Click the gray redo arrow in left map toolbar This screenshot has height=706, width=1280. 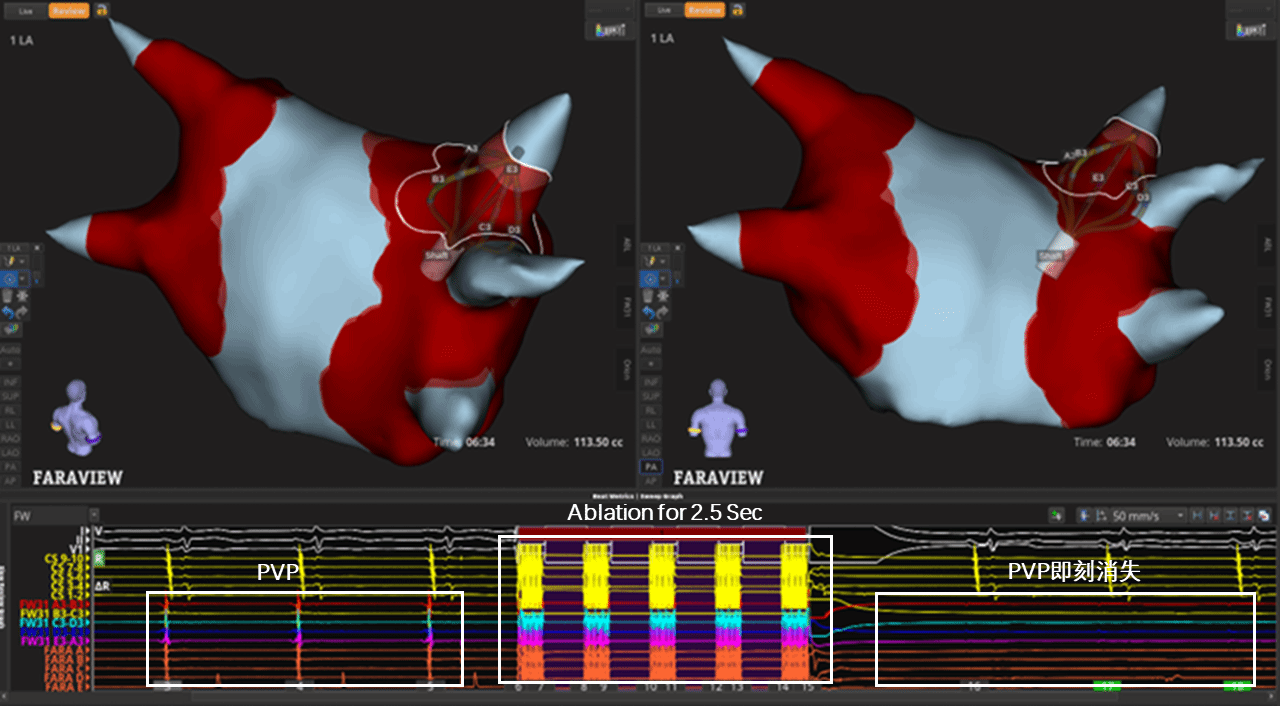pyautogui.click(x=22, y=312)
